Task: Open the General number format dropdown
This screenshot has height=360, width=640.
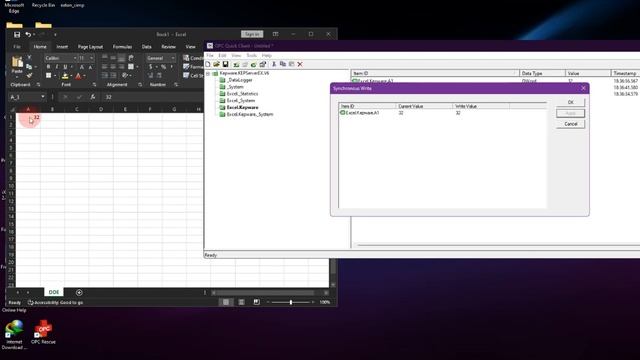Action: (x=173, y=58)
